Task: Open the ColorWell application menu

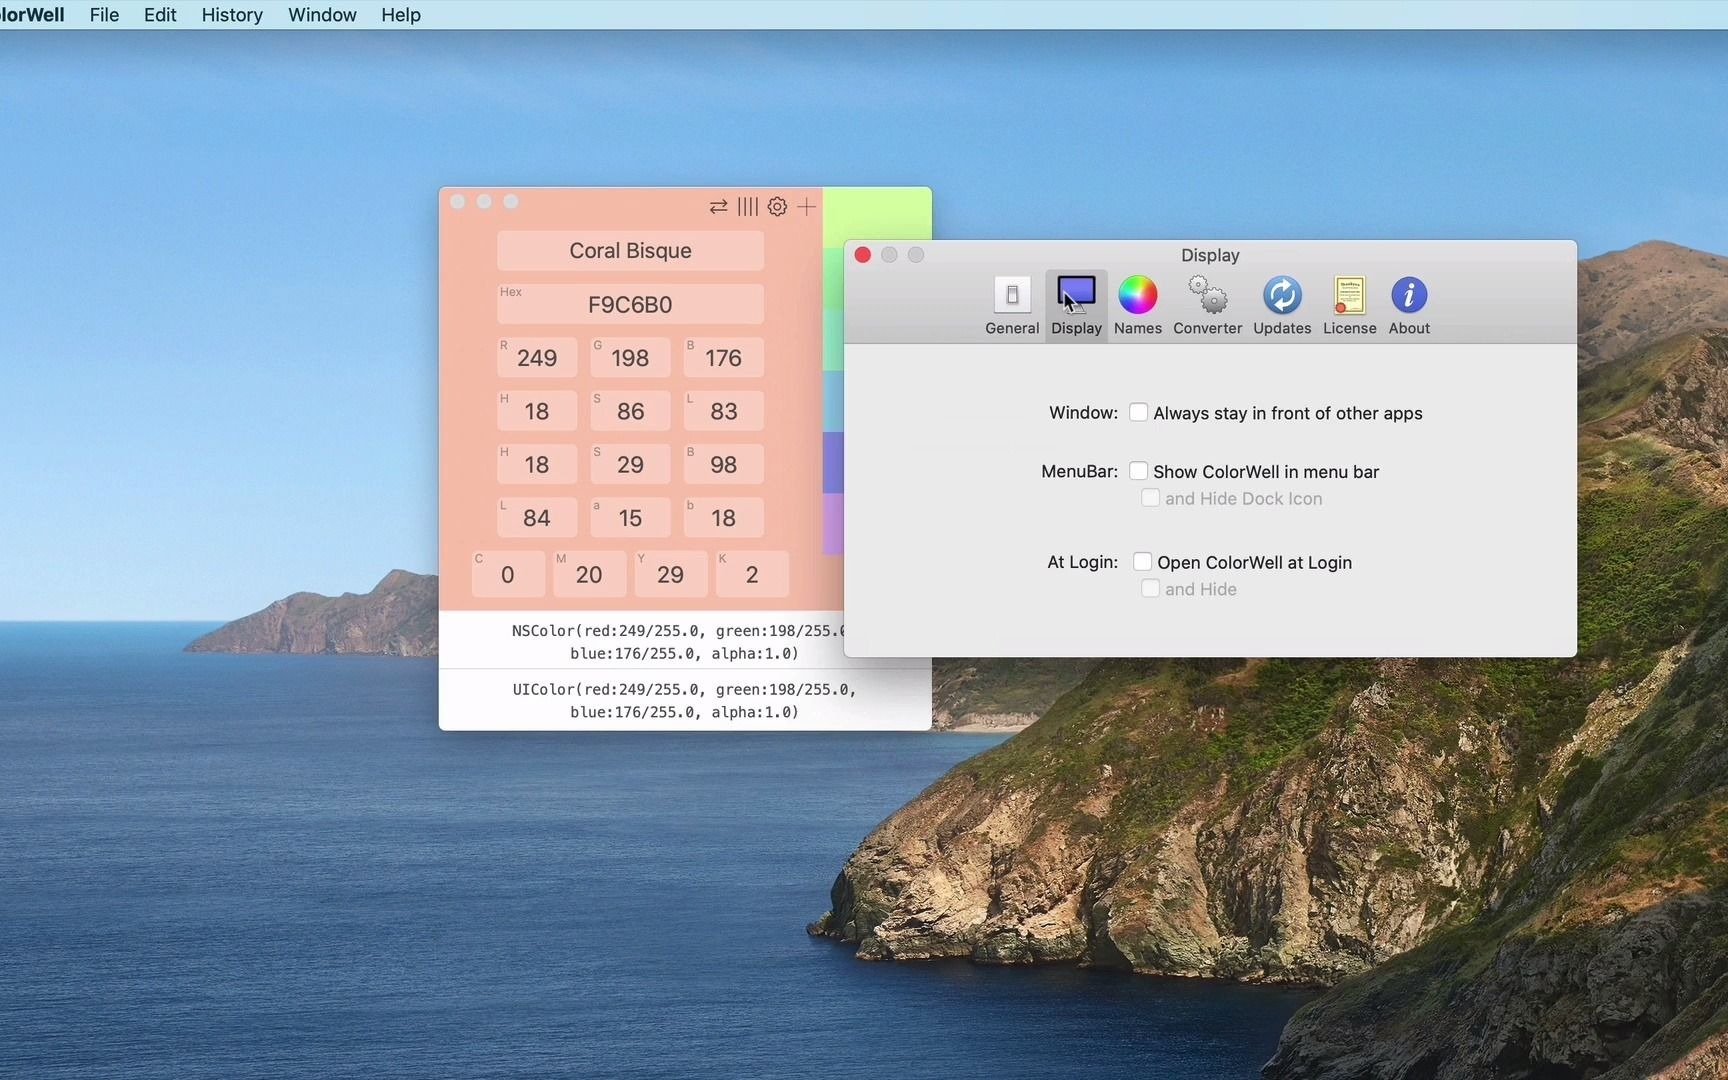Action: (32, 15)
